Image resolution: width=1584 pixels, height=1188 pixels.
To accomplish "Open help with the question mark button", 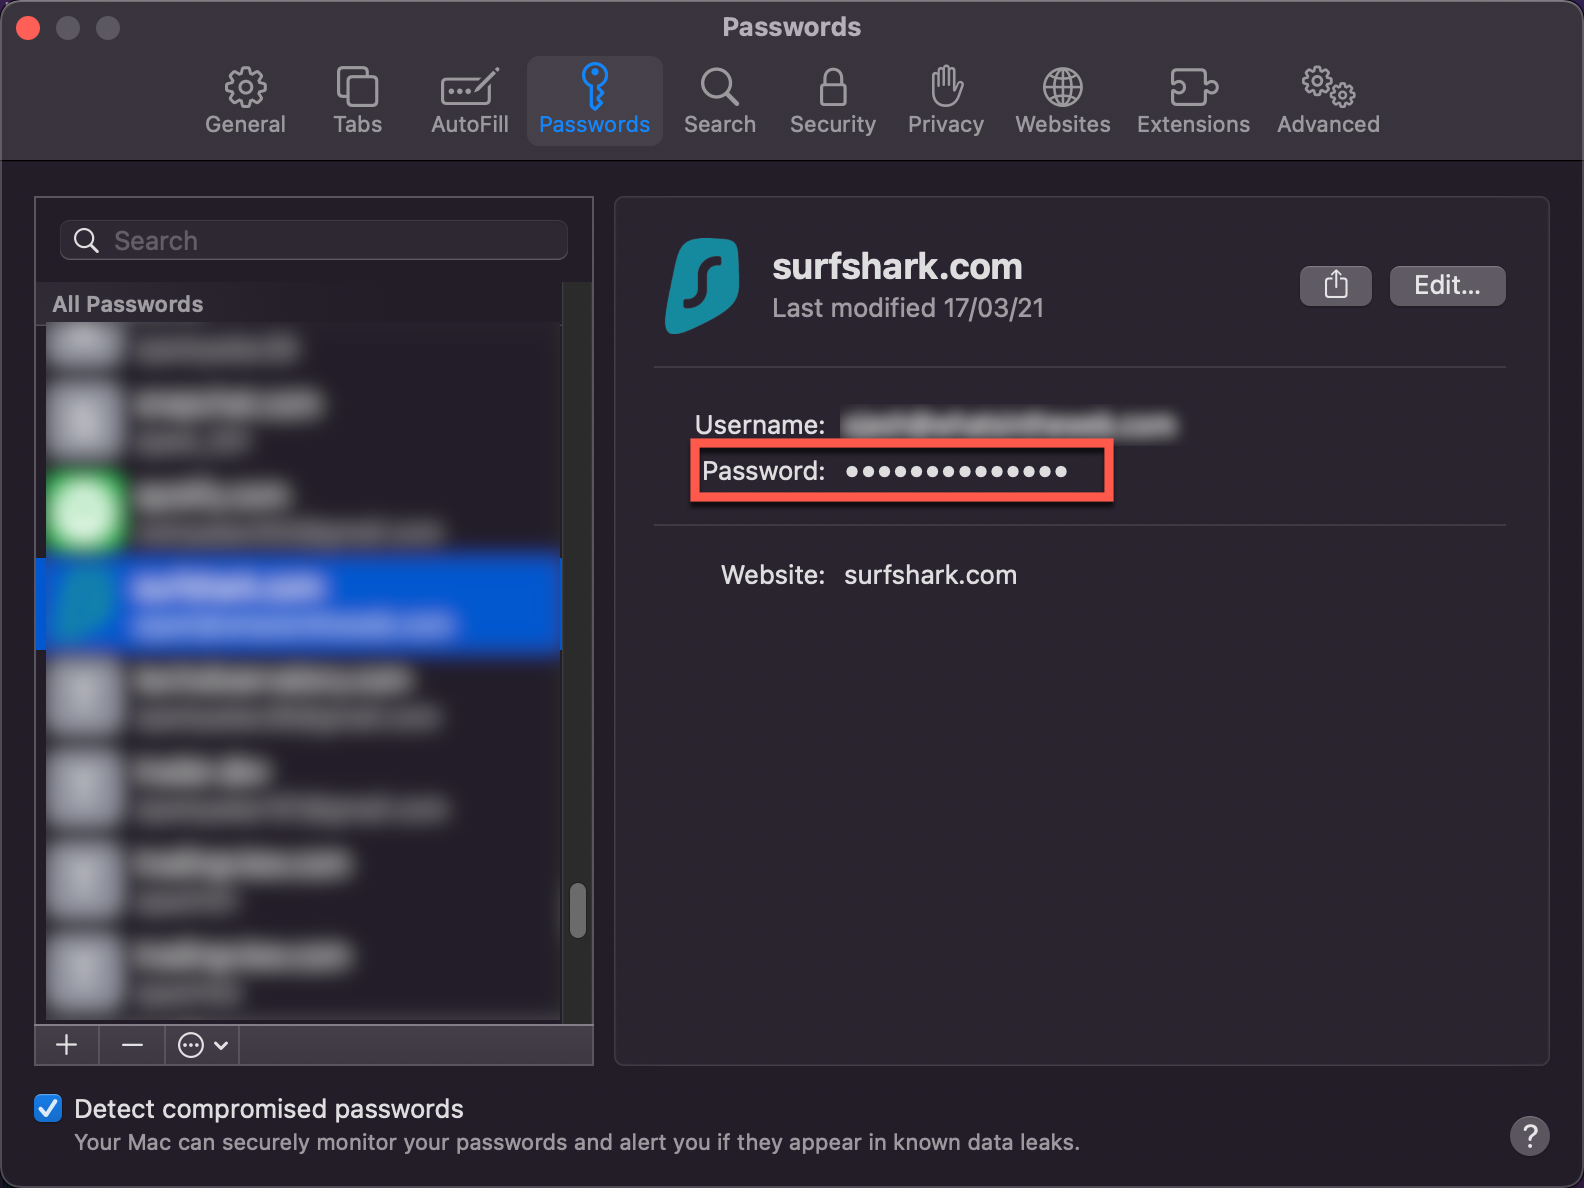I will pos(1529,1136).
